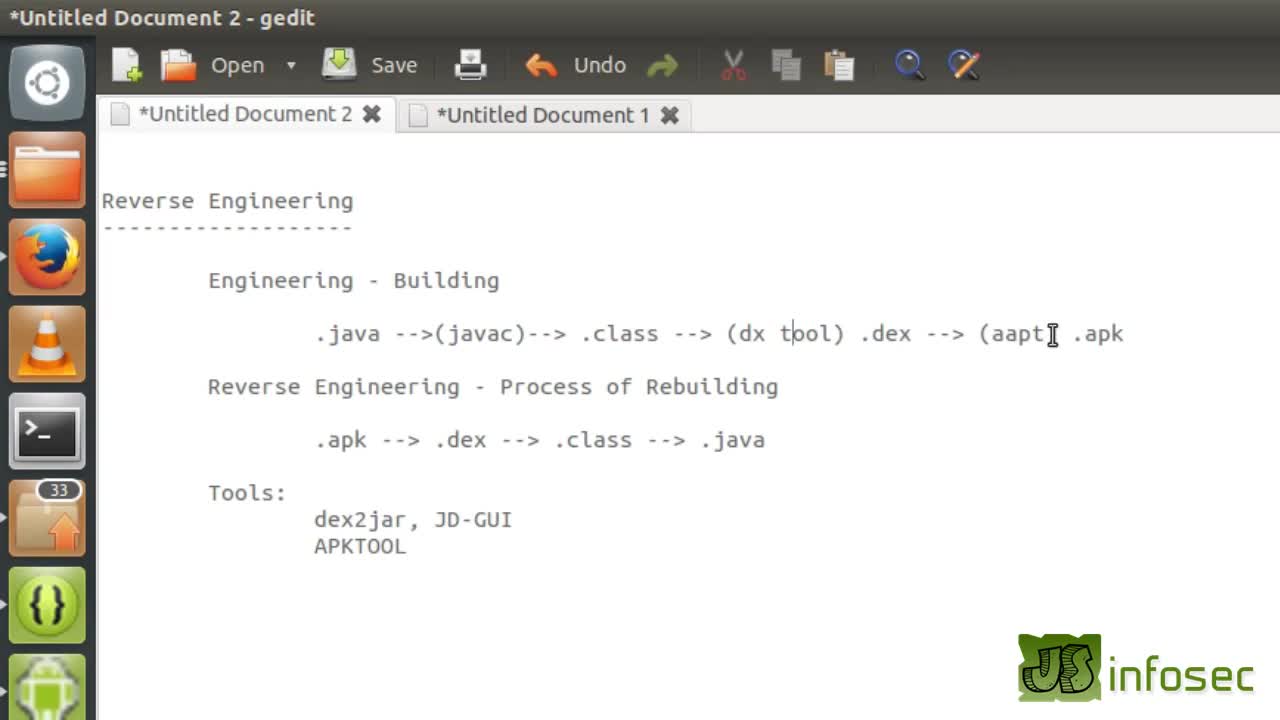1280x720 pixels.
Task: Open Software Updater with 33 badge
Action: coord(47,518)
